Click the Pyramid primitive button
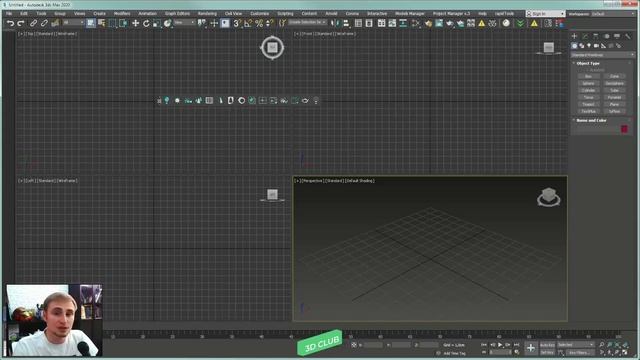Image resolution: width=640 pixels, height=360 pixels. tap(614, 97)
